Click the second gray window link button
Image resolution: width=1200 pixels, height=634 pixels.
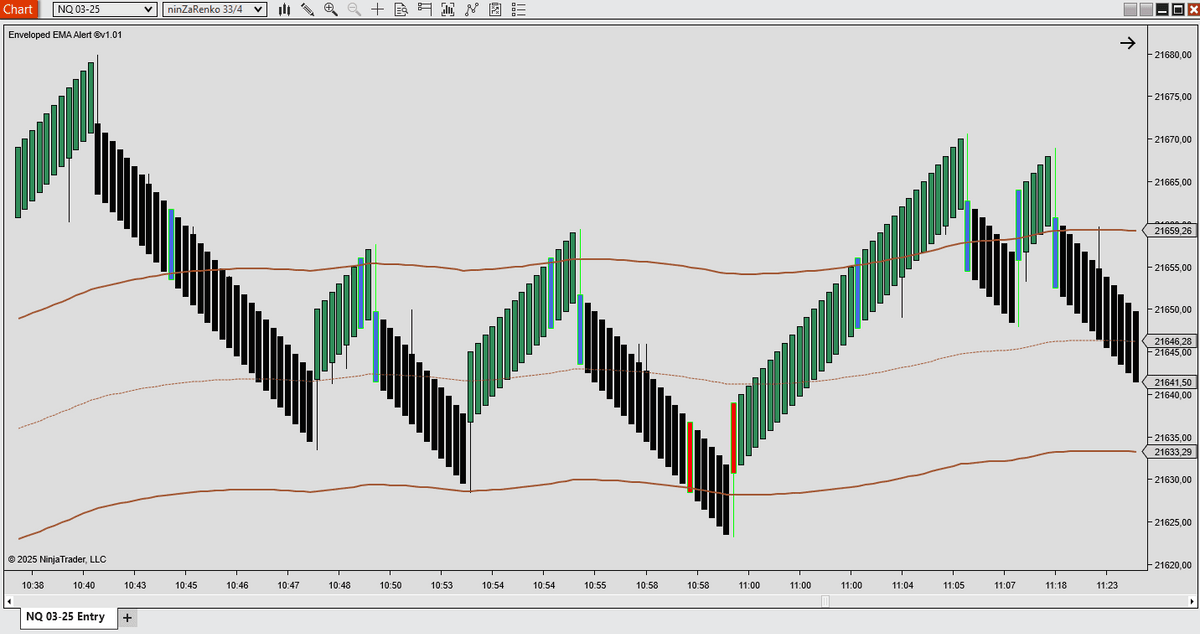[1146, 9]
